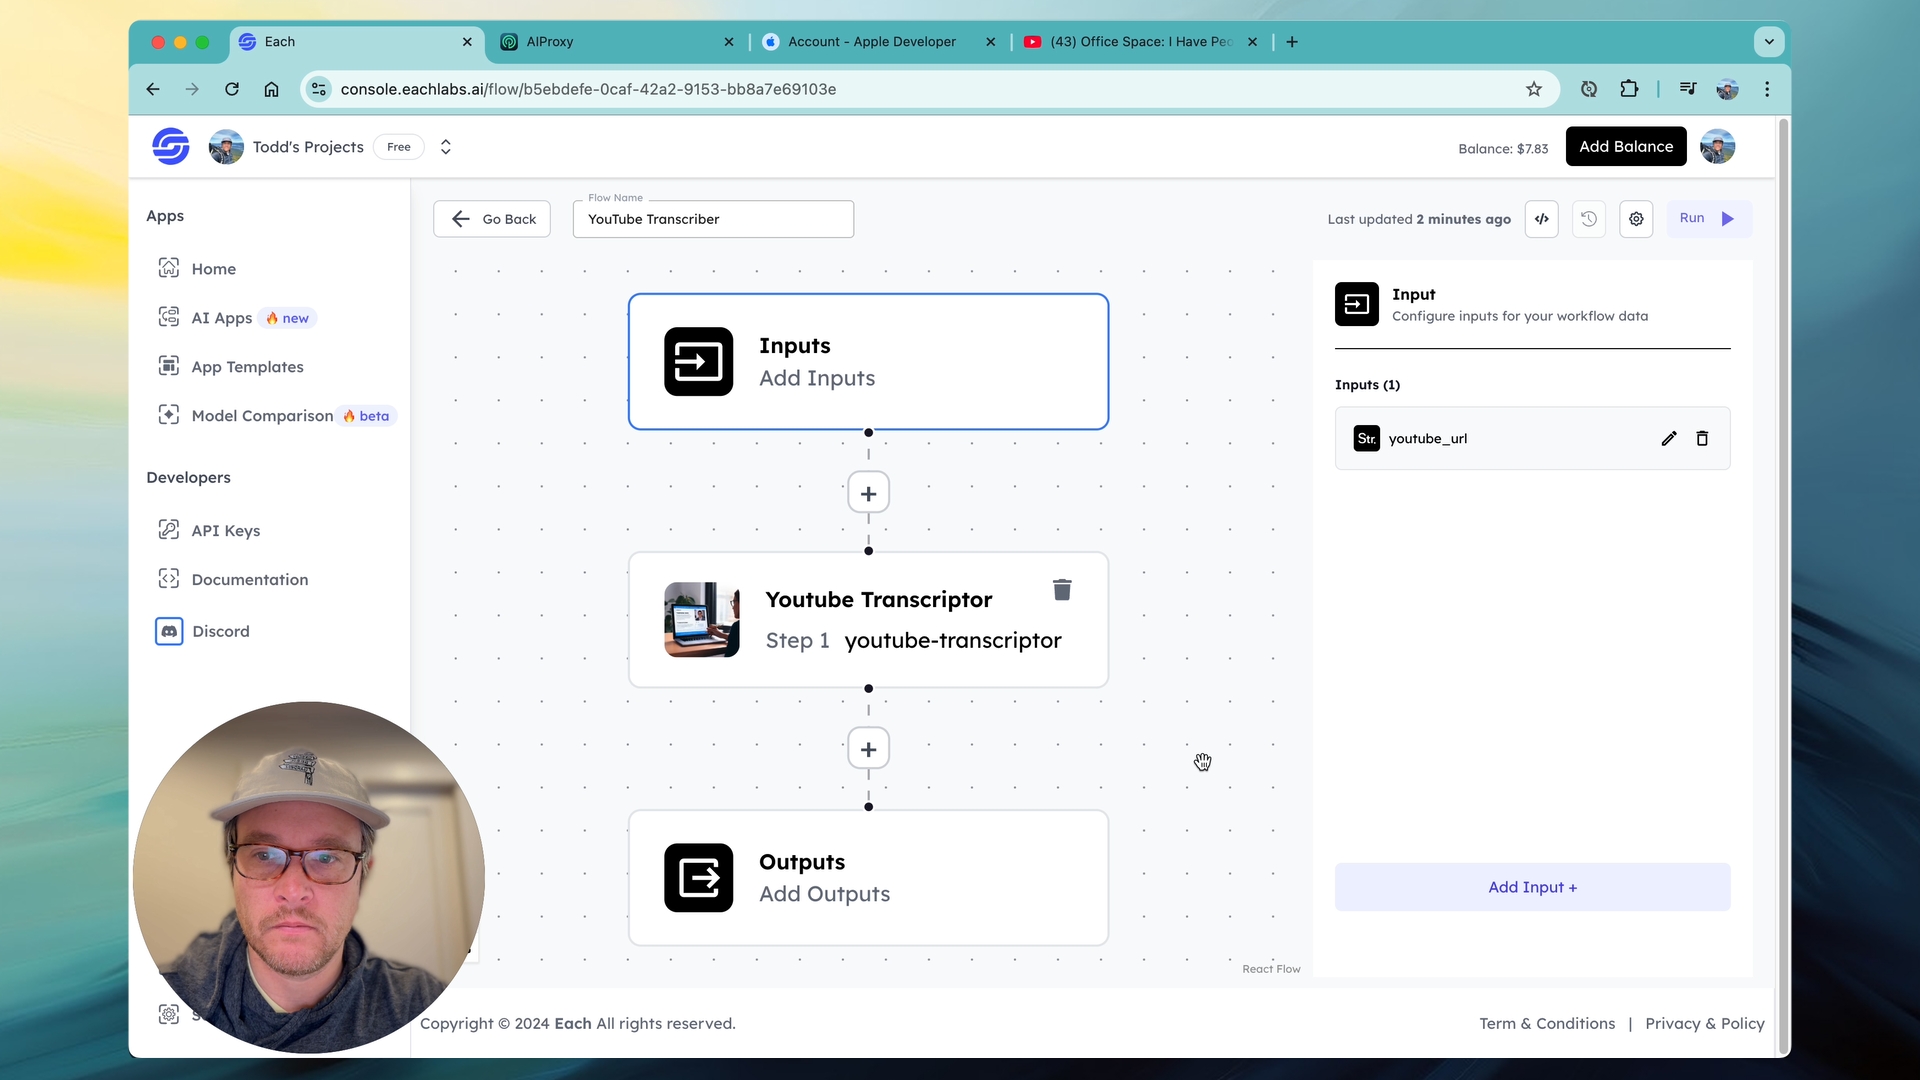Screen dimensions: 1920x1080
Task: Click the Home sidebar icon
Action: pos(169,268)
